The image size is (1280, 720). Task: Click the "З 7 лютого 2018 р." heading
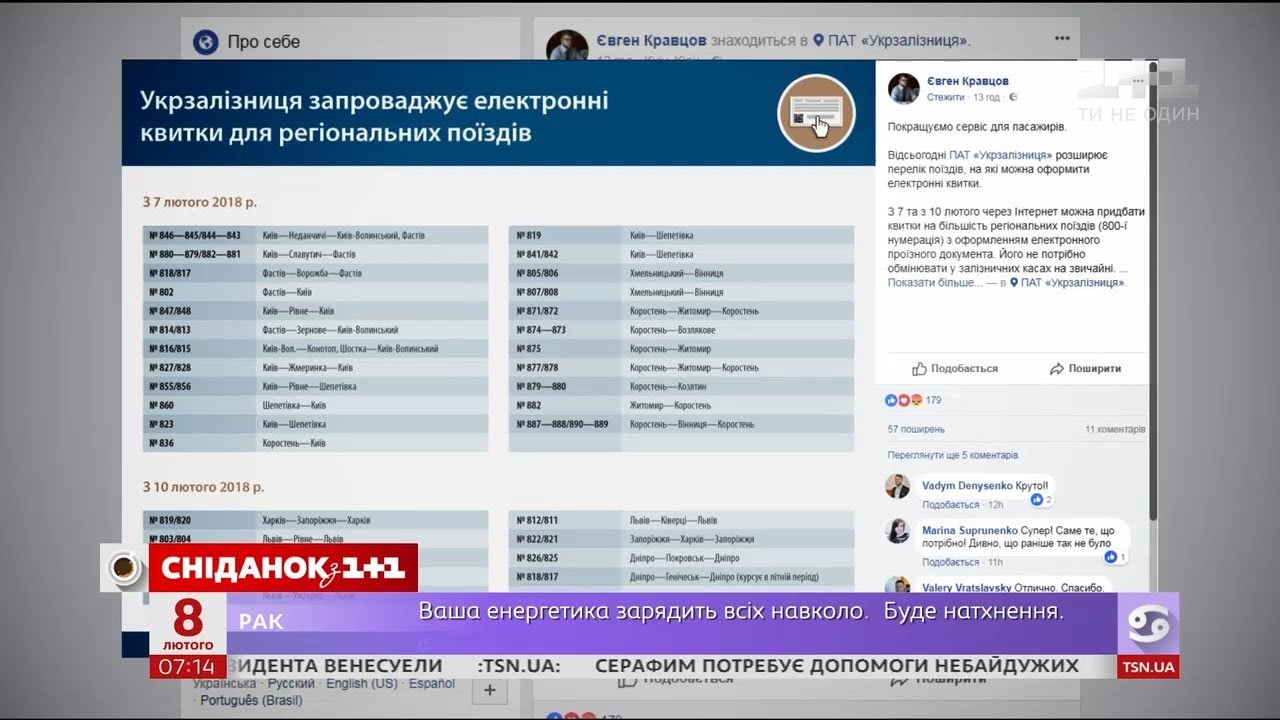pos(199,202)
